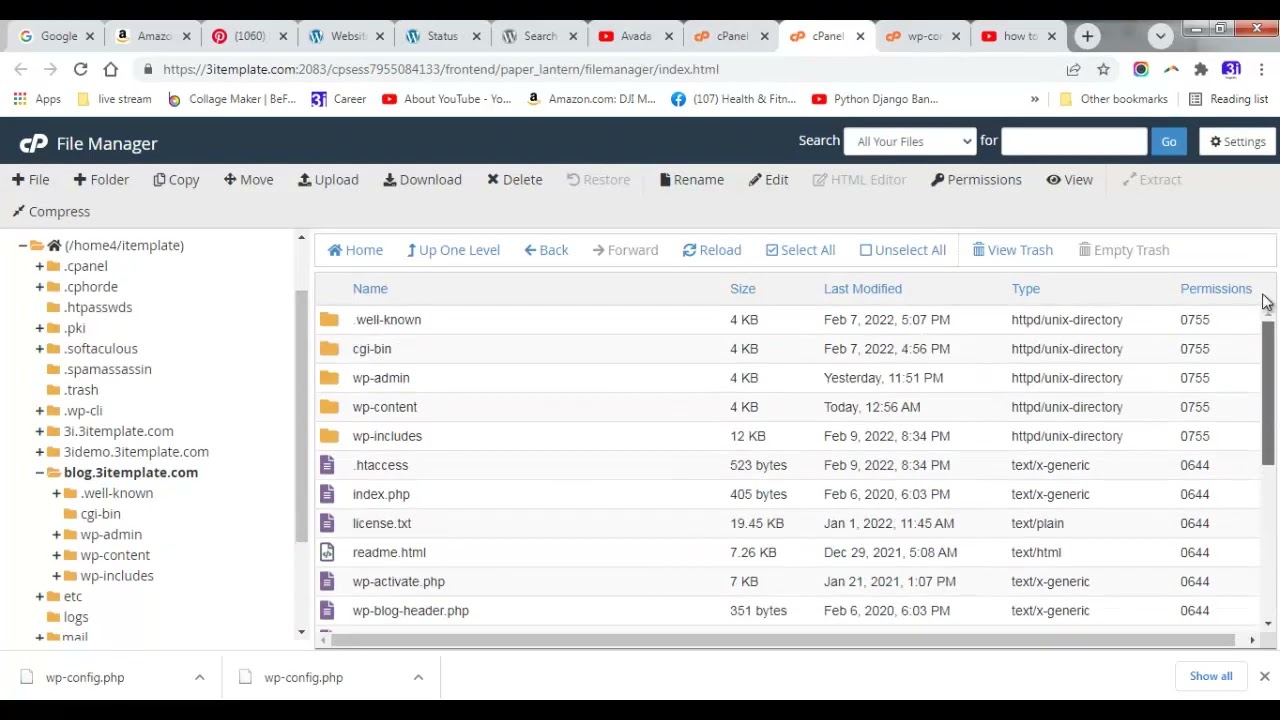Expand the .pki tree folder
This screenshot has width=1280, height=720.
[x=39, y=328]
